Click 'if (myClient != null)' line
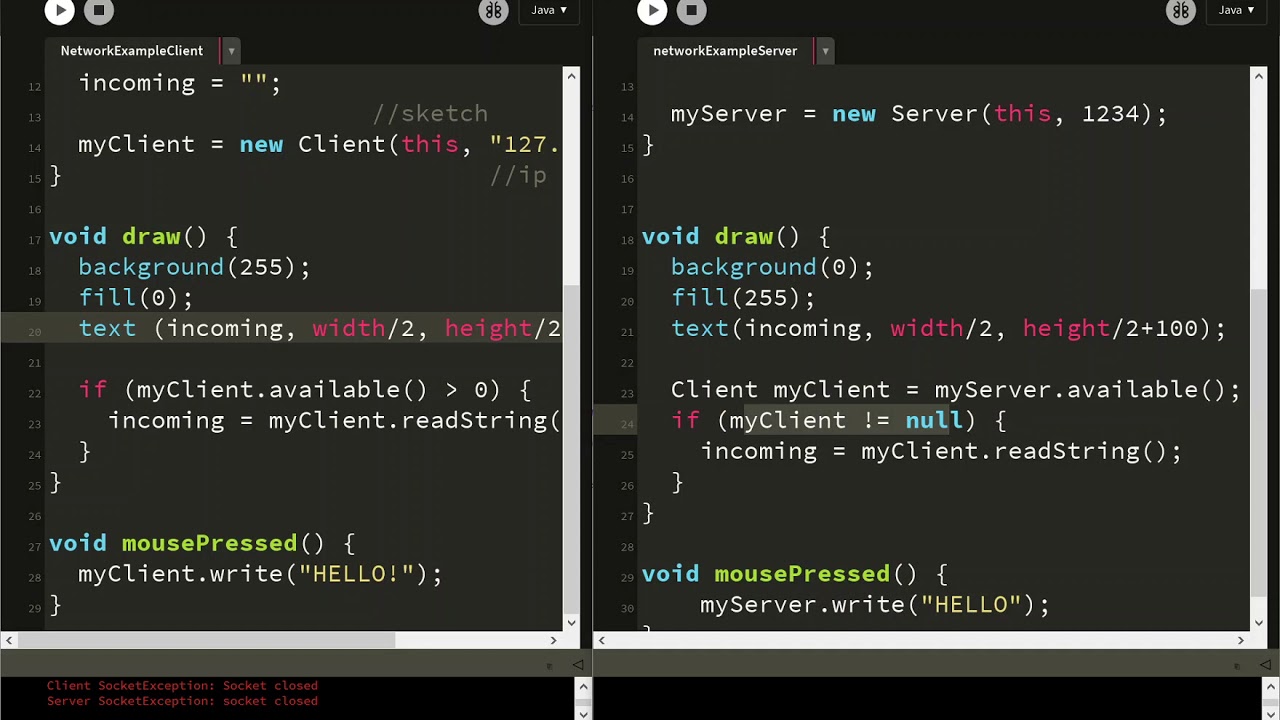The width and height of the screenshot is (1280, 720). [838, 421]
